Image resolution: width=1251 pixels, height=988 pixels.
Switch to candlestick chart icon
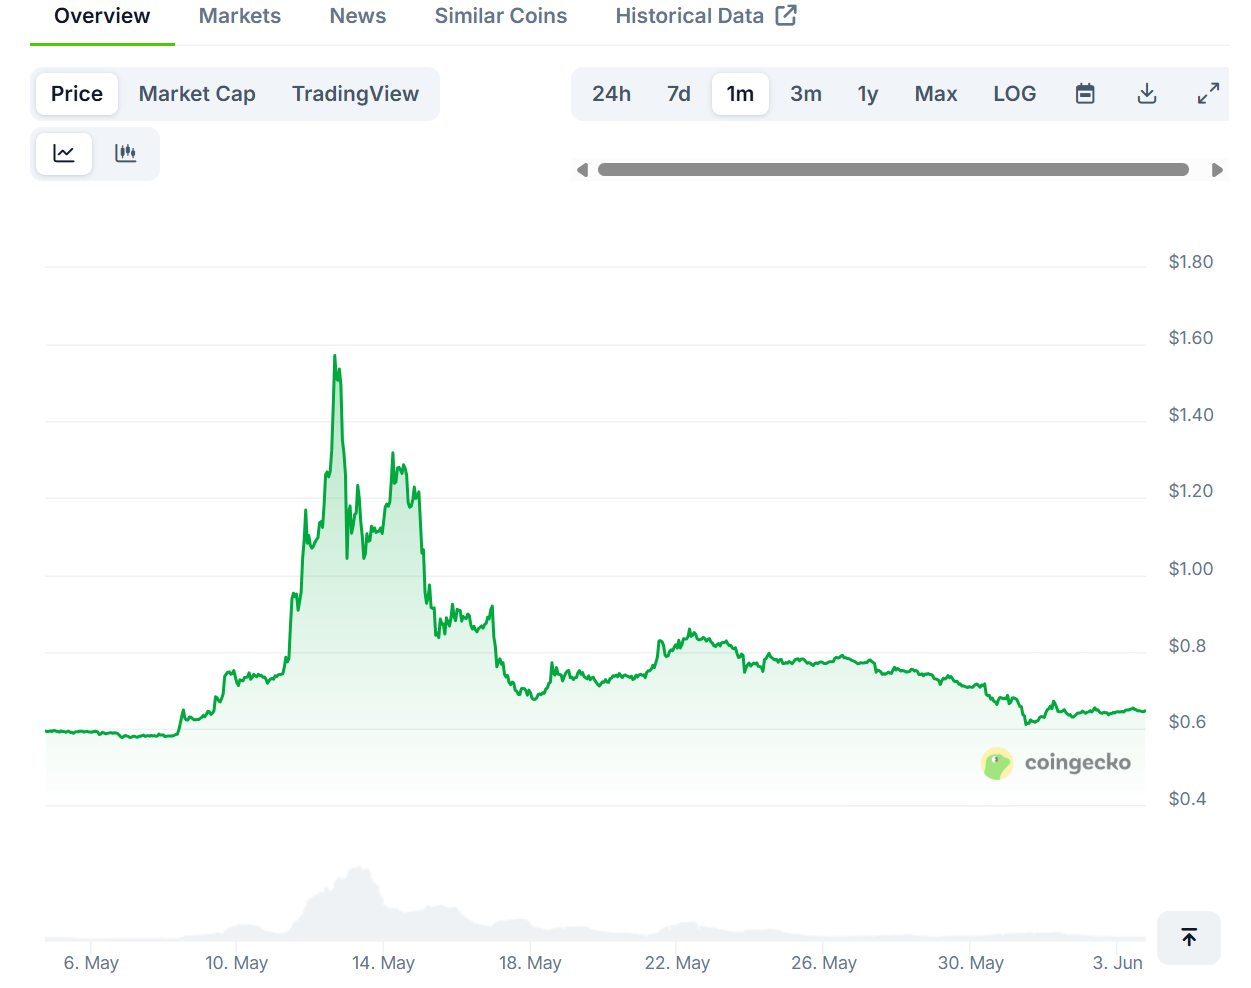125,154
